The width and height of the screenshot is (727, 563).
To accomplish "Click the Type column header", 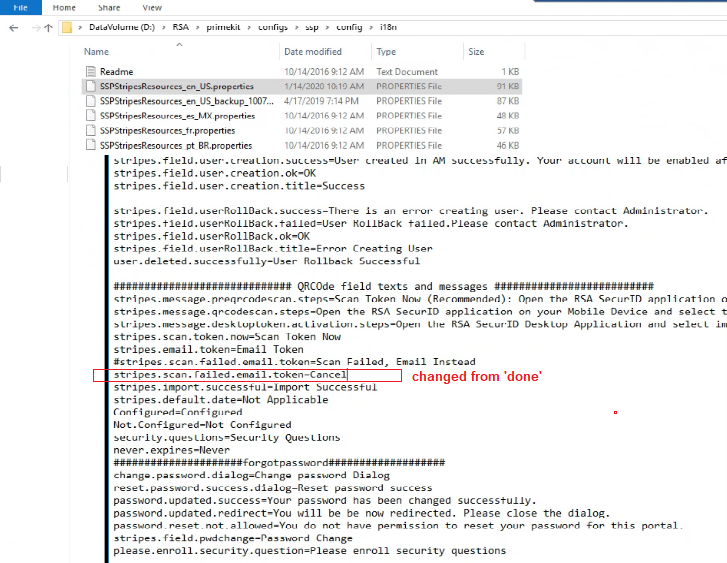I will click(x=386, y=52).
